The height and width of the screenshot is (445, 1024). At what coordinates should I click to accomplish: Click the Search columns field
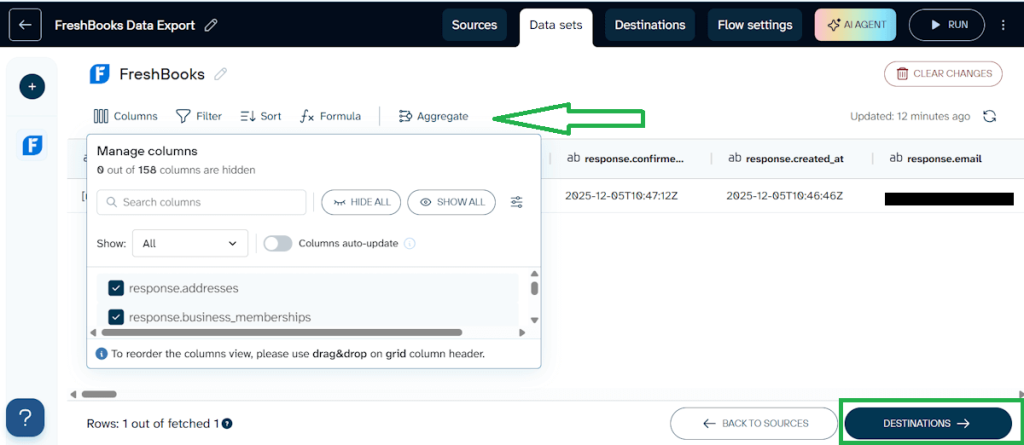point(201,202)
